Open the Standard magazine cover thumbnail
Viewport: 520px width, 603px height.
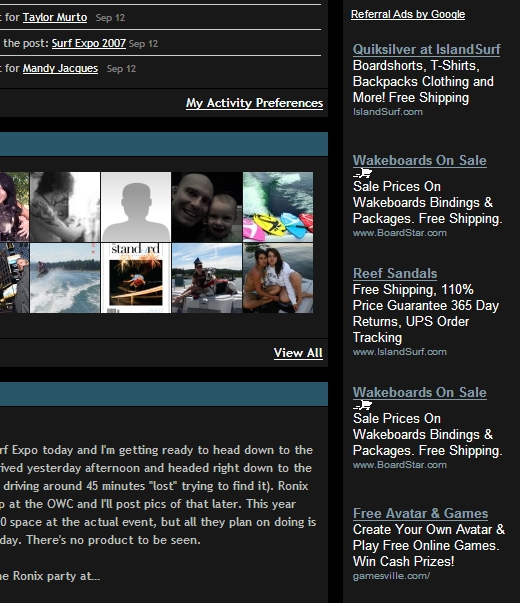coord(136,278)
